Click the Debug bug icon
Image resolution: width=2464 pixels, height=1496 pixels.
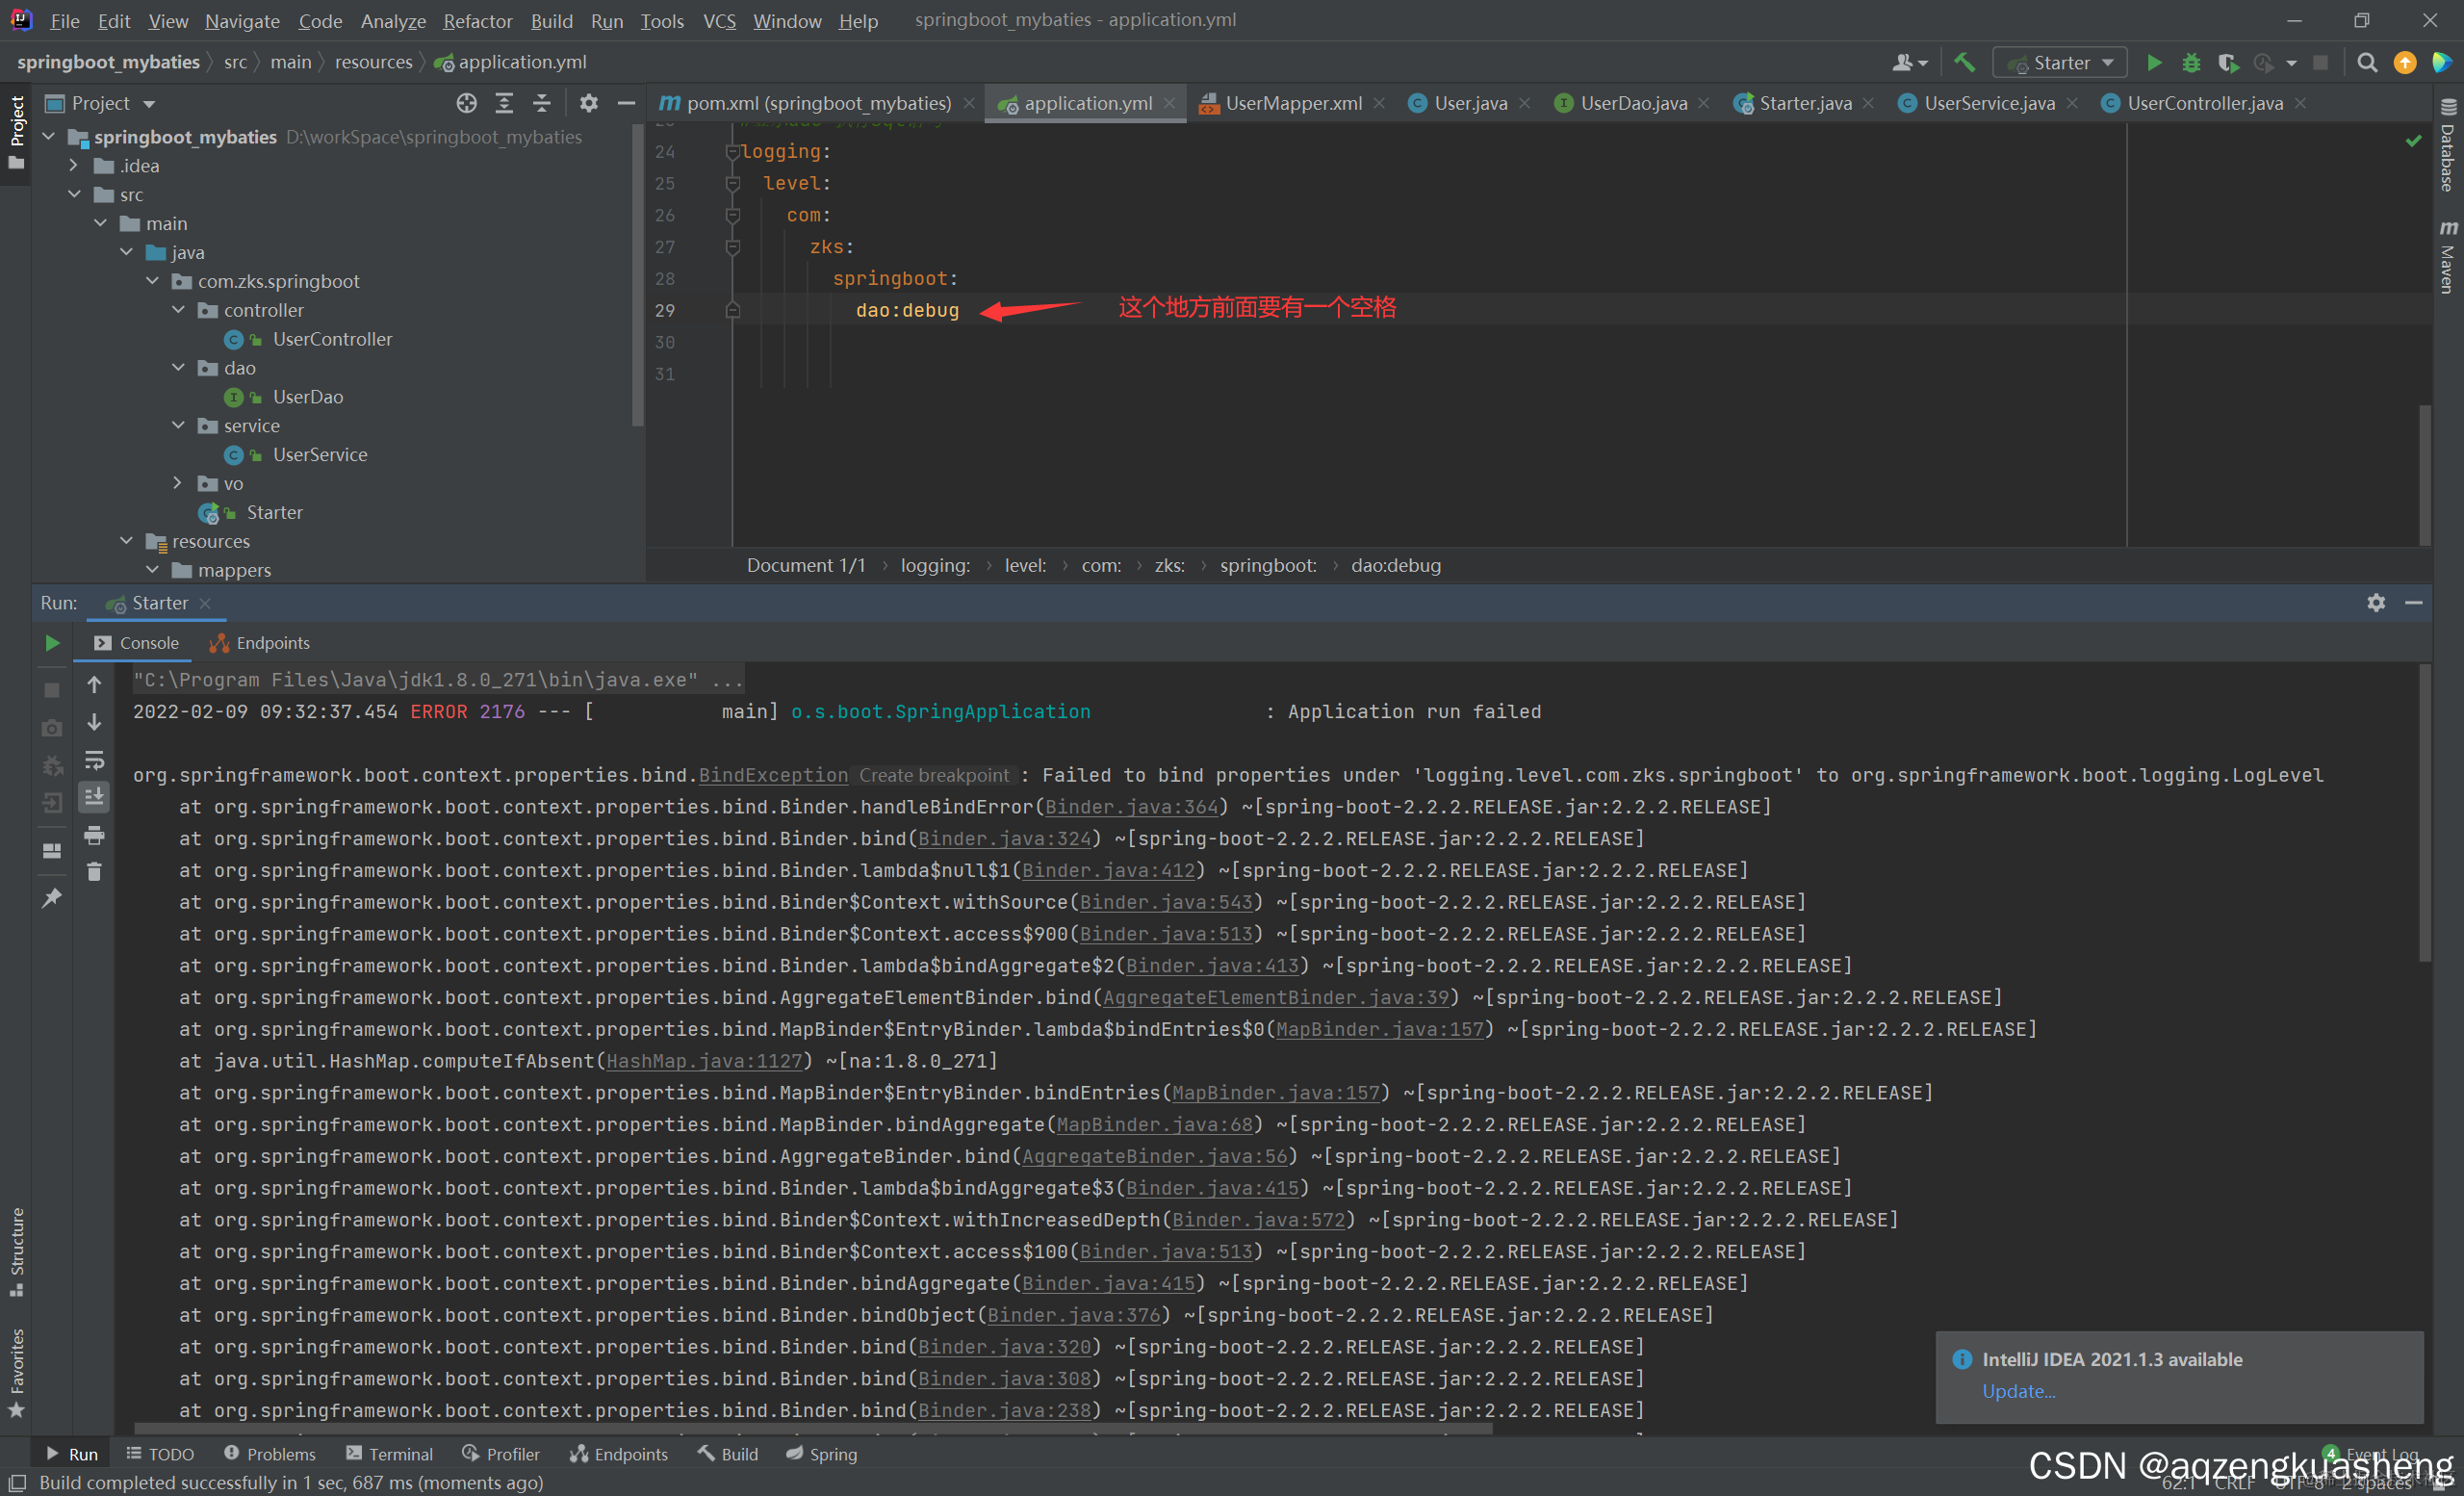(2190, 63)
